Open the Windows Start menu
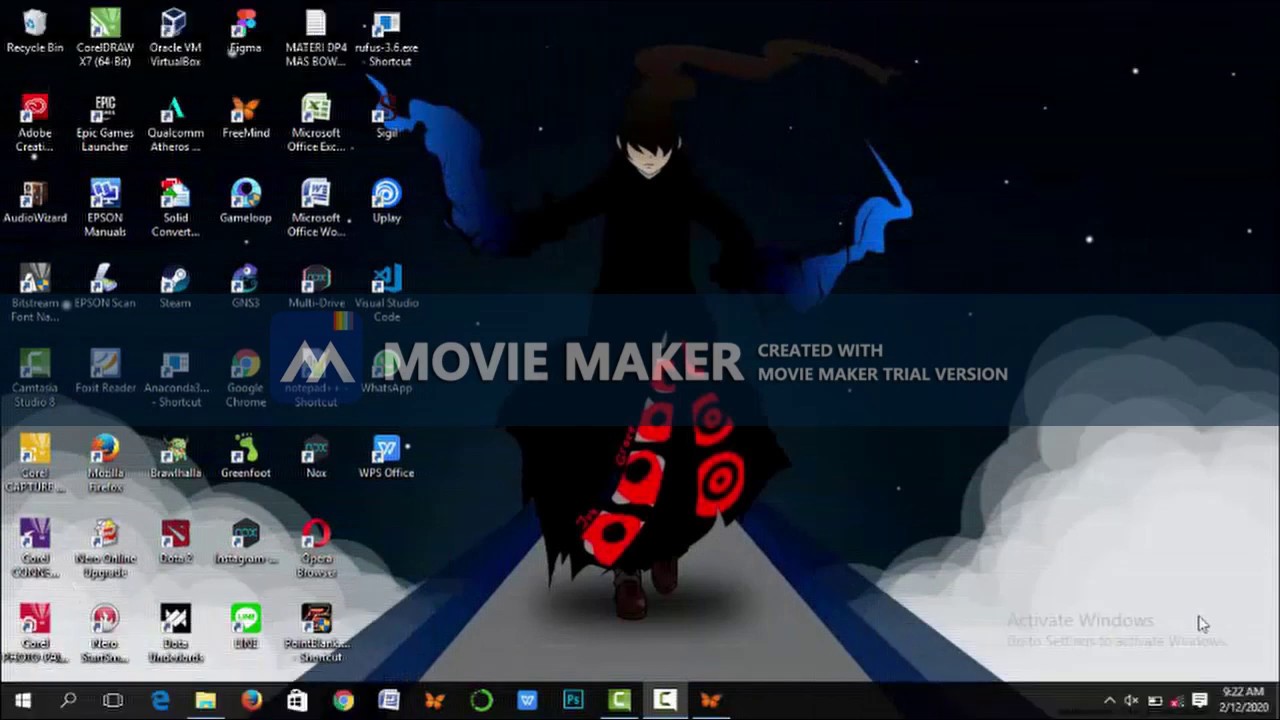Screen dimensions: 1280x720 click(x=22, y=701)
